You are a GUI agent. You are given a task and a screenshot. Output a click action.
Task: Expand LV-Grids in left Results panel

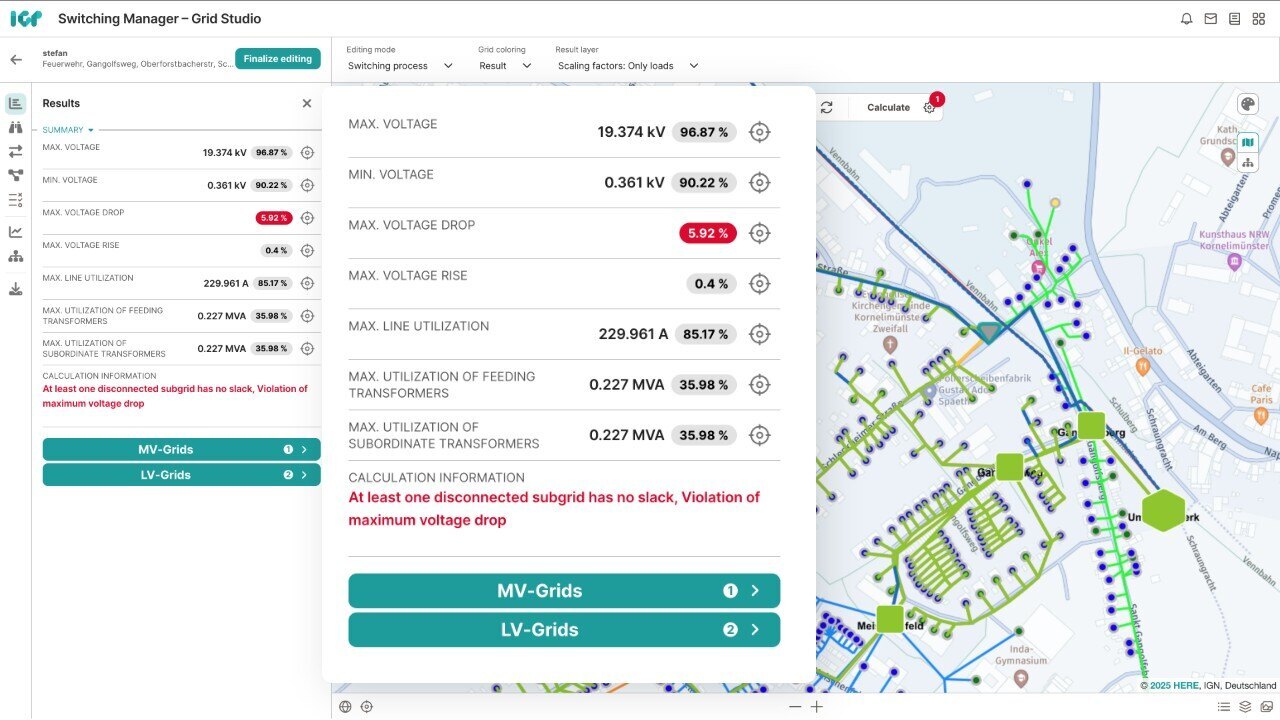coord(181,475)
